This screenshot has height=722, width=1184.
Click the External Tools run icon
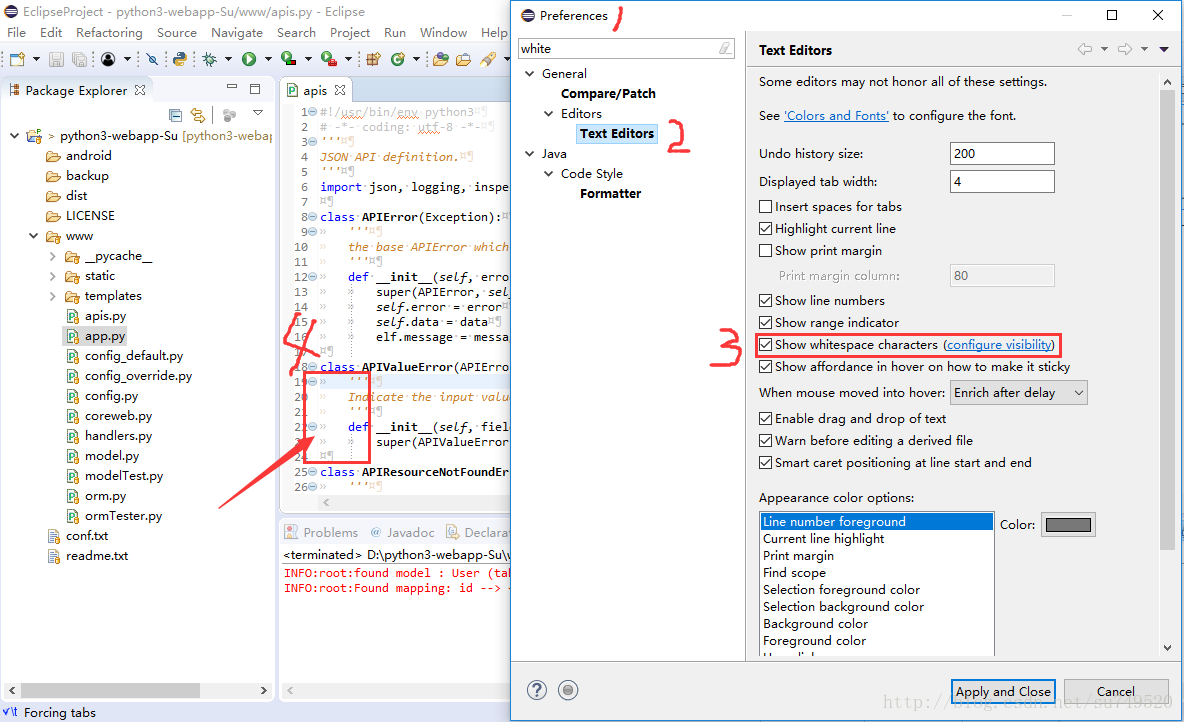328,59
